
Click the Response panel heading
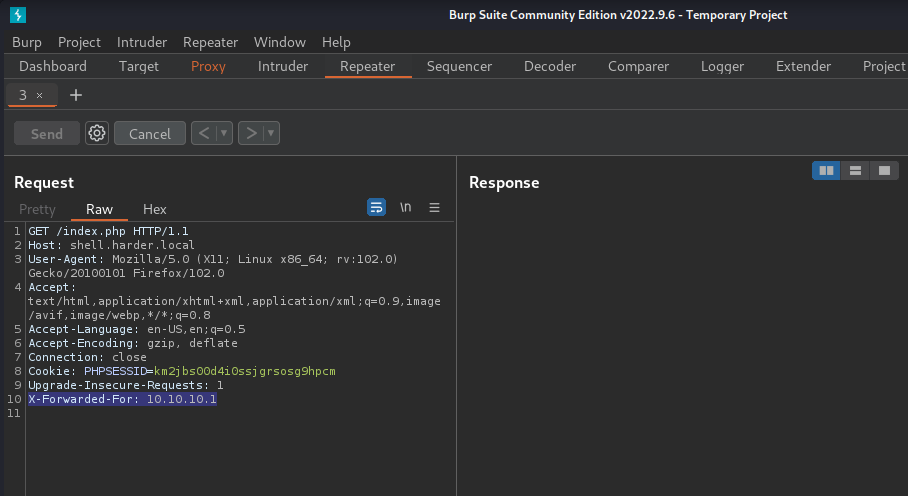click(504, 182)
